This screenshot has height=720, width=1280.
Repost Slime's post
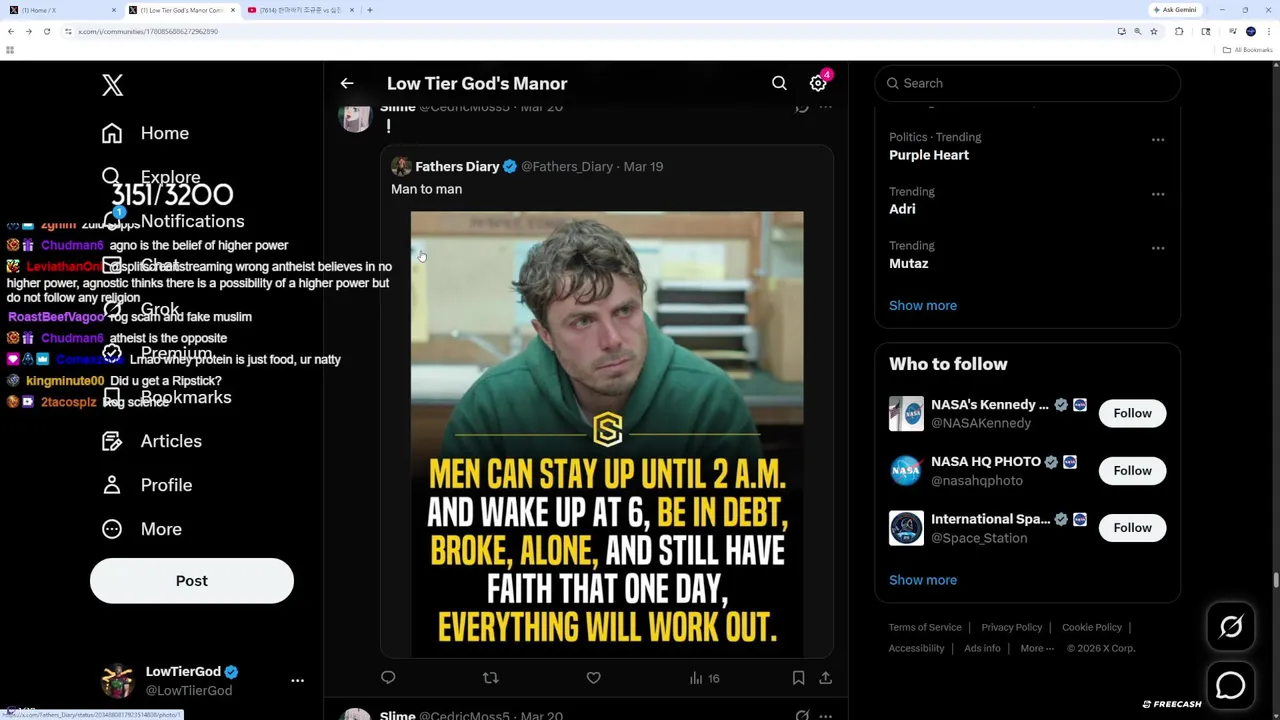[490, 678]
